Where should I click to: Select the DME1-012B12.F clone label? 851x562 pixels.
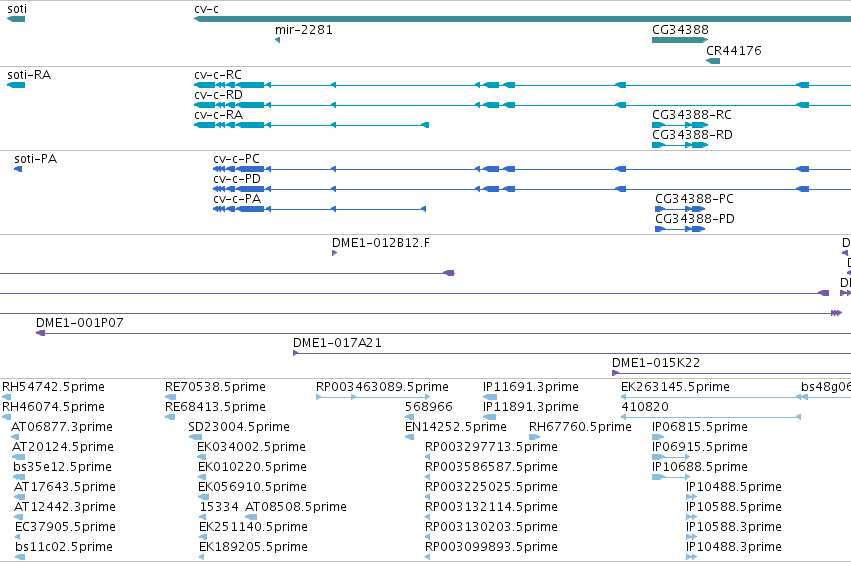coord(381,243)
